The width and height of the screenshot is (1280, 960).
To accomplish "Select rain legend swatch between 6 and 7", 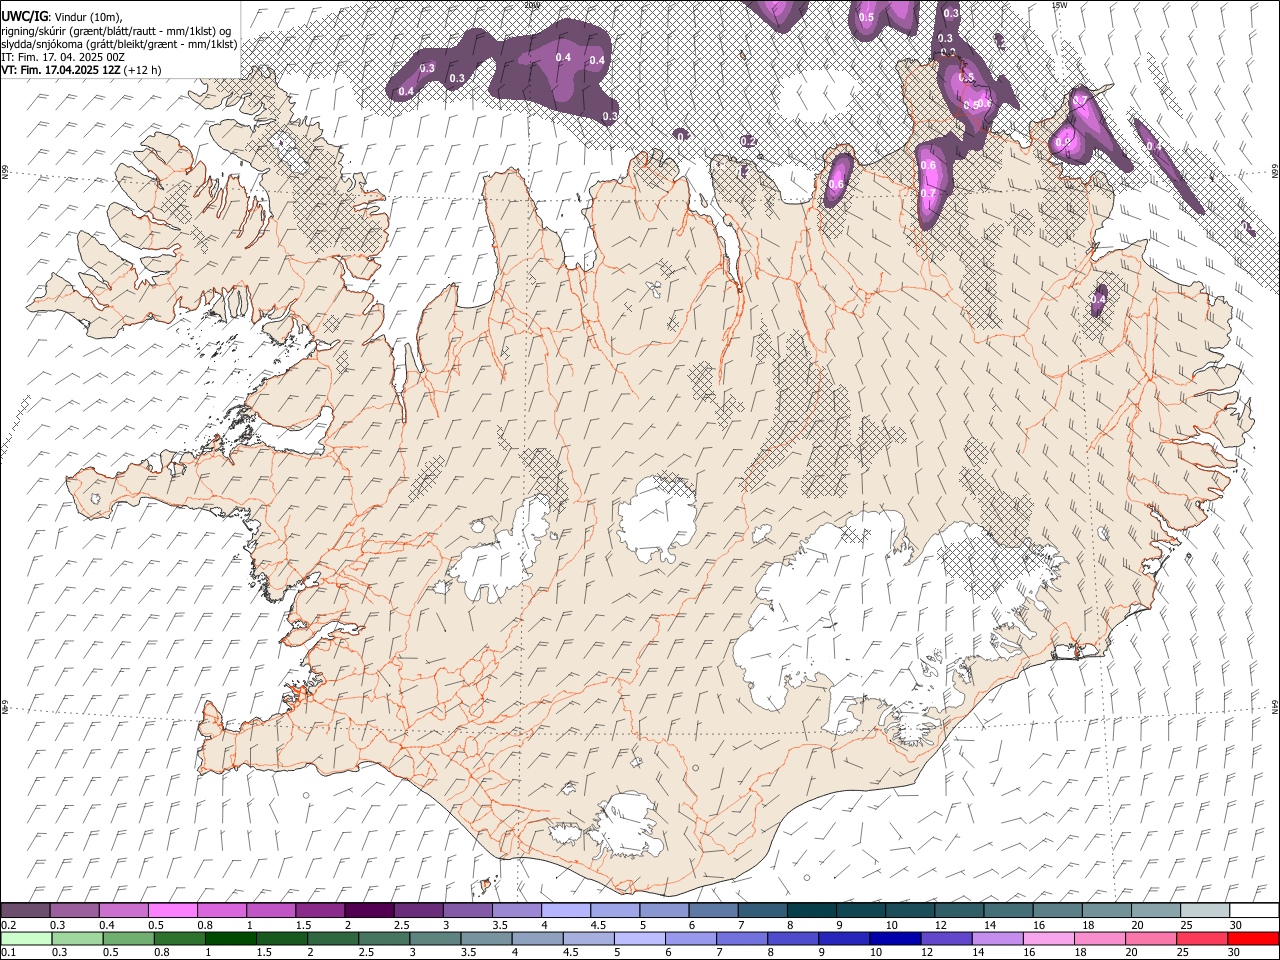I will (x=691, y=938).
